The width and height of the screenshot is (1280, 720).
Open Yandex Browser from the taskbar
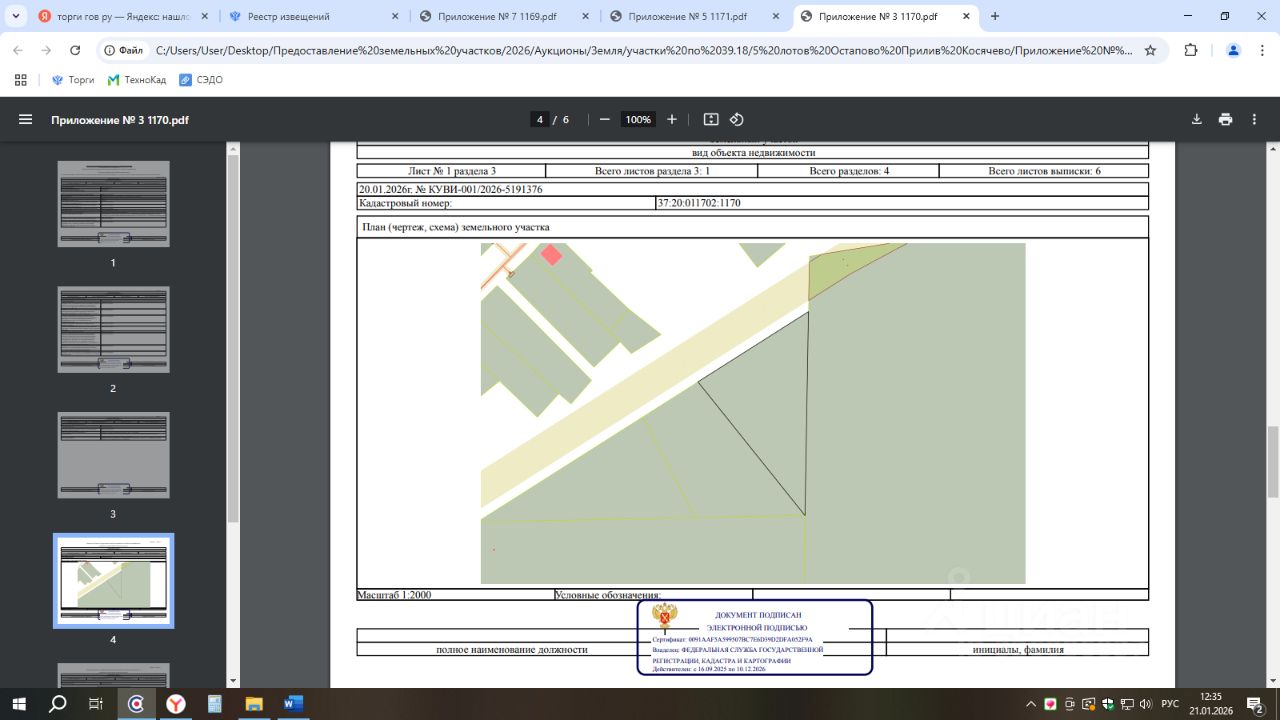176,704
